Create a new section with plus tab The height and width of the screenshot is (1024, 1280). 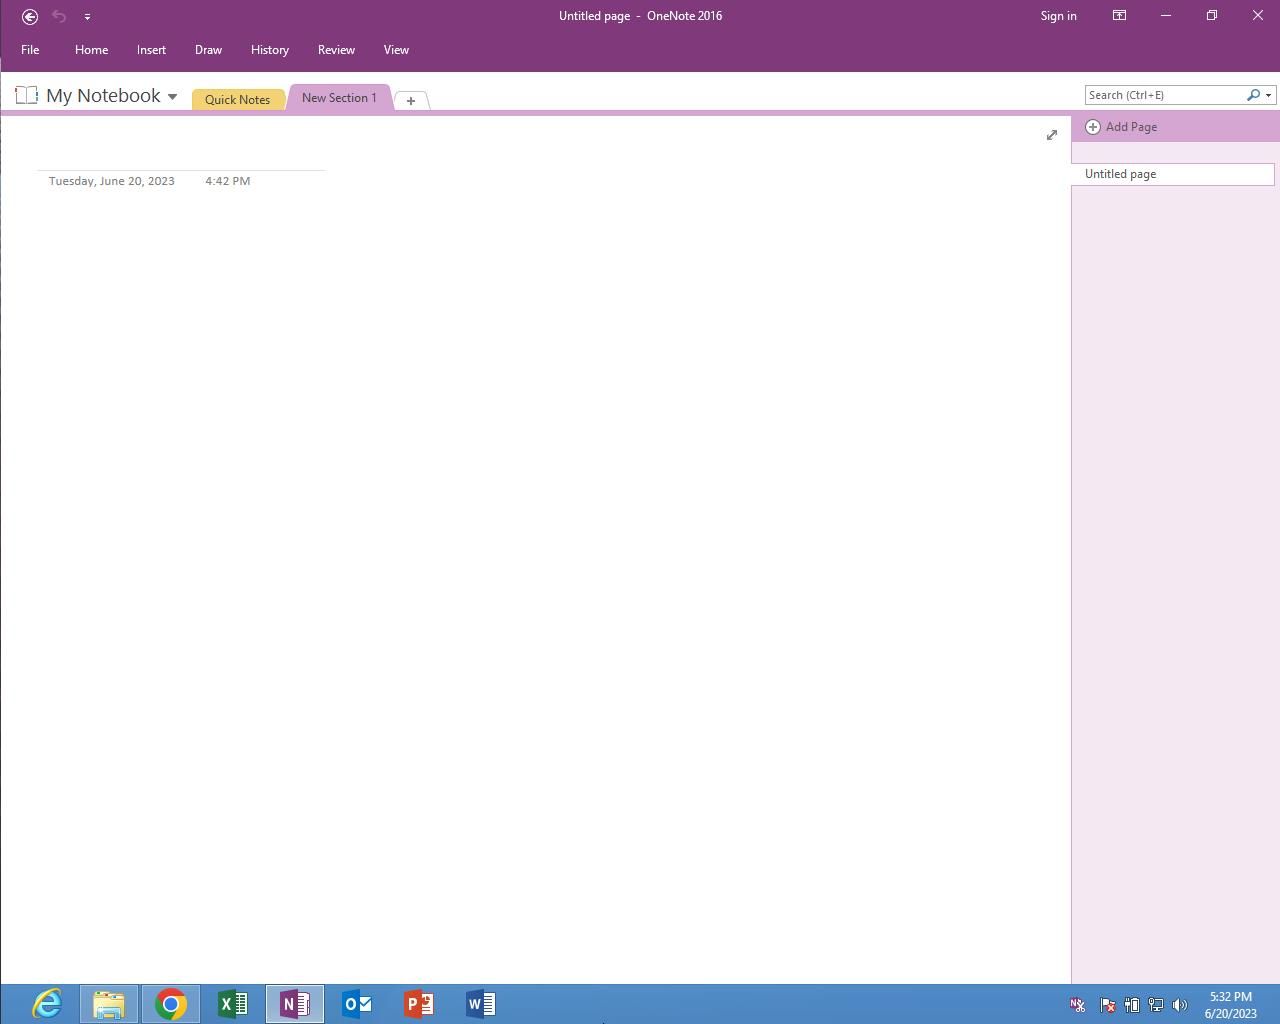[410, 100]
